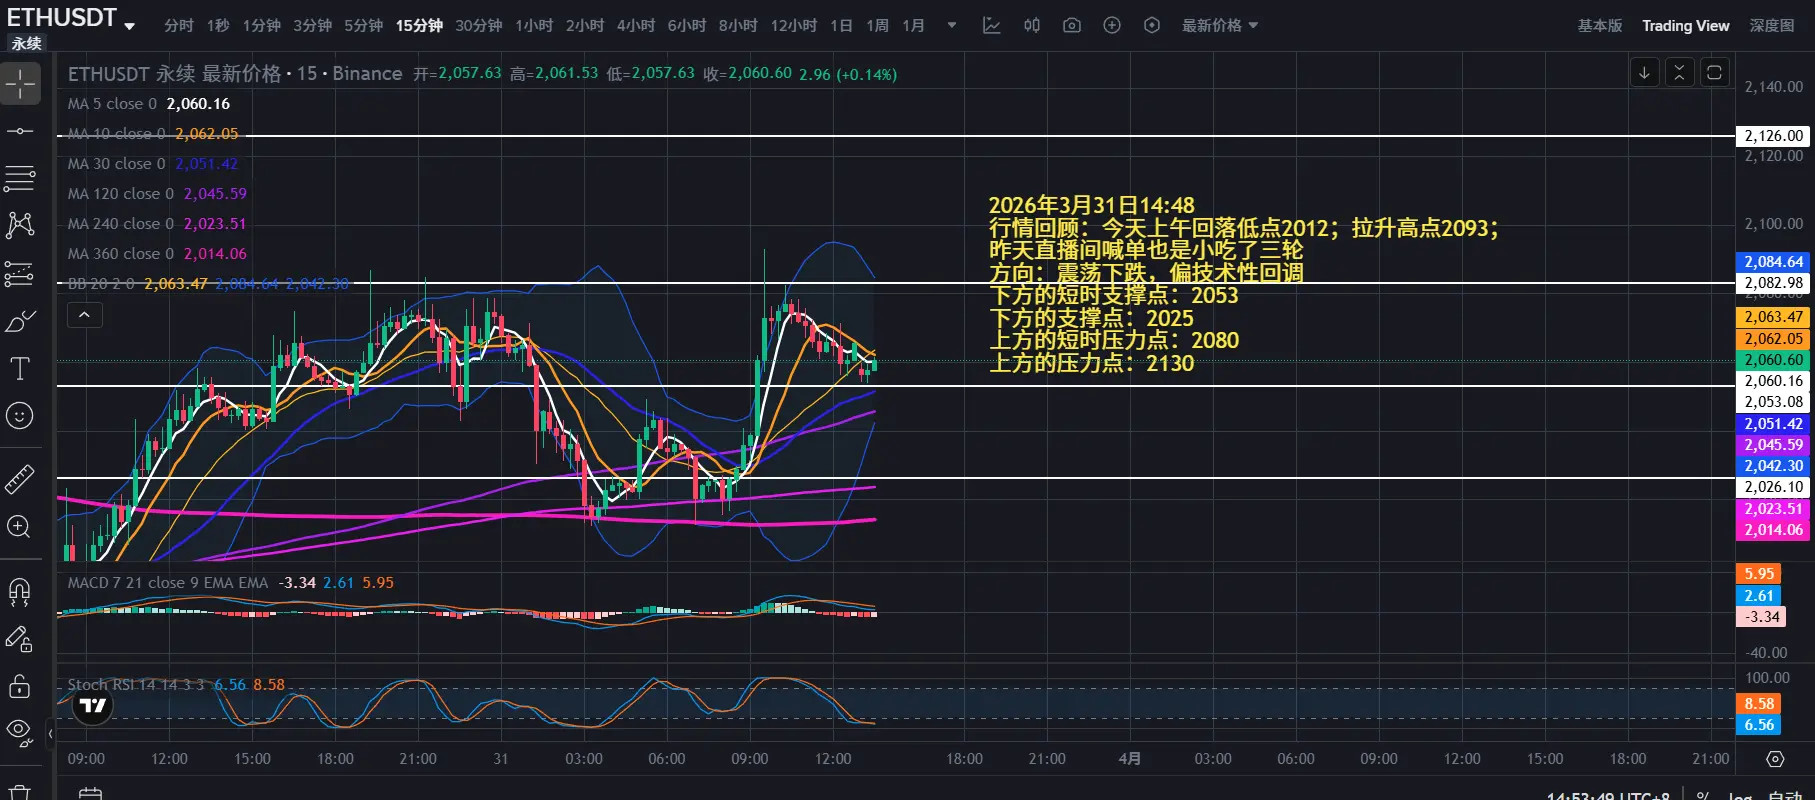Select the Trading View chart tab
This screenshot has height=800, width=1815.
tap(1686, 25)
